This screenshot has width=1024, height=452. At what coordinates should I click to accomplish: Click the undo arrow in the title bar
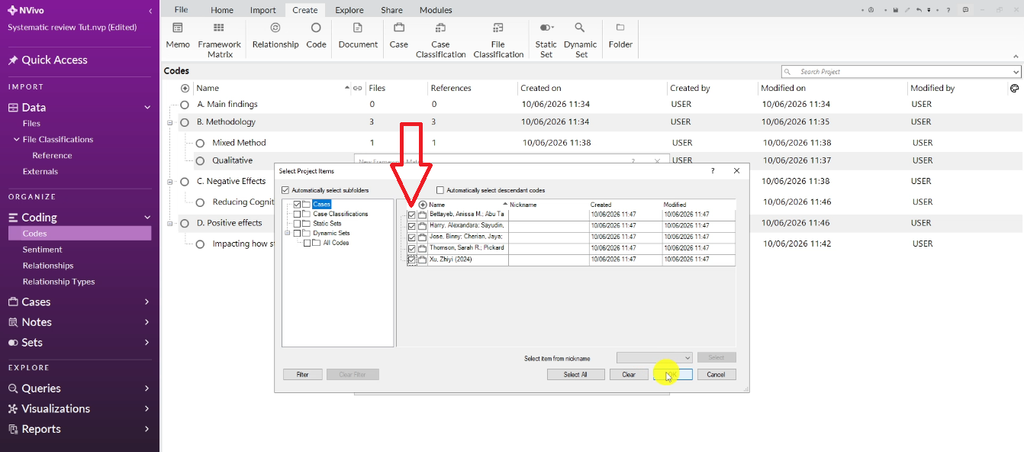pyautogui.click(x=920, y=10)
